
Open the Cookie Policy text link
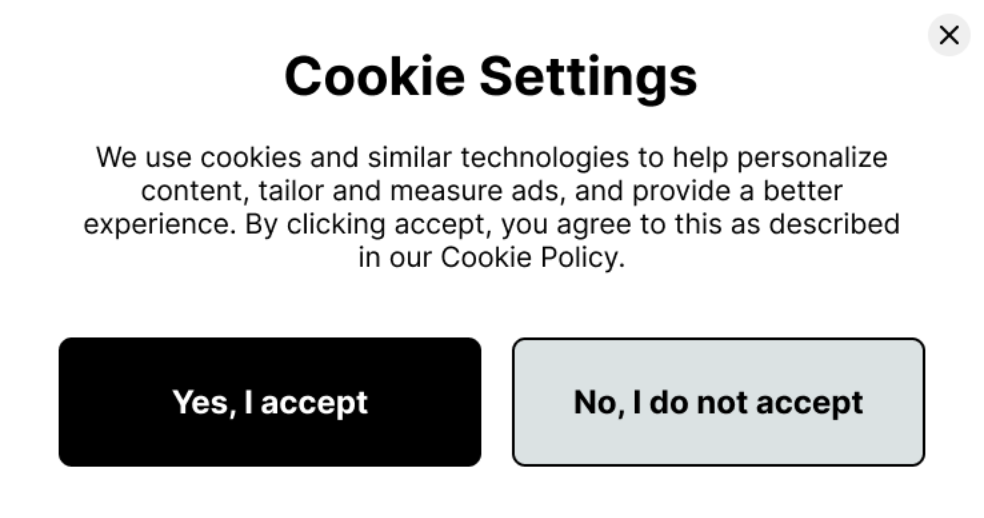(x=530, y=257)
